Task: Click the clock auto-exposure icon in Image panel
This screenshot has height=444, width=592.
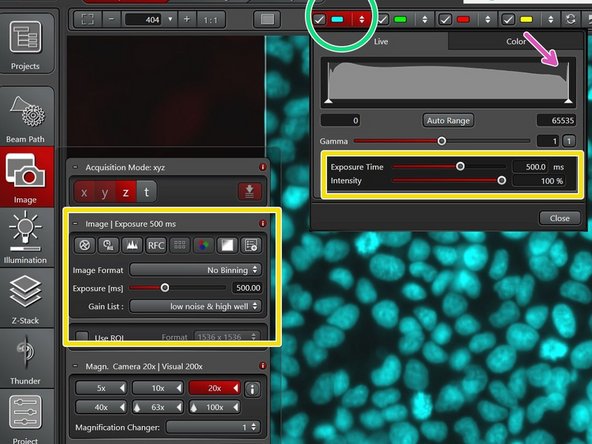Action: click(108, 245)
